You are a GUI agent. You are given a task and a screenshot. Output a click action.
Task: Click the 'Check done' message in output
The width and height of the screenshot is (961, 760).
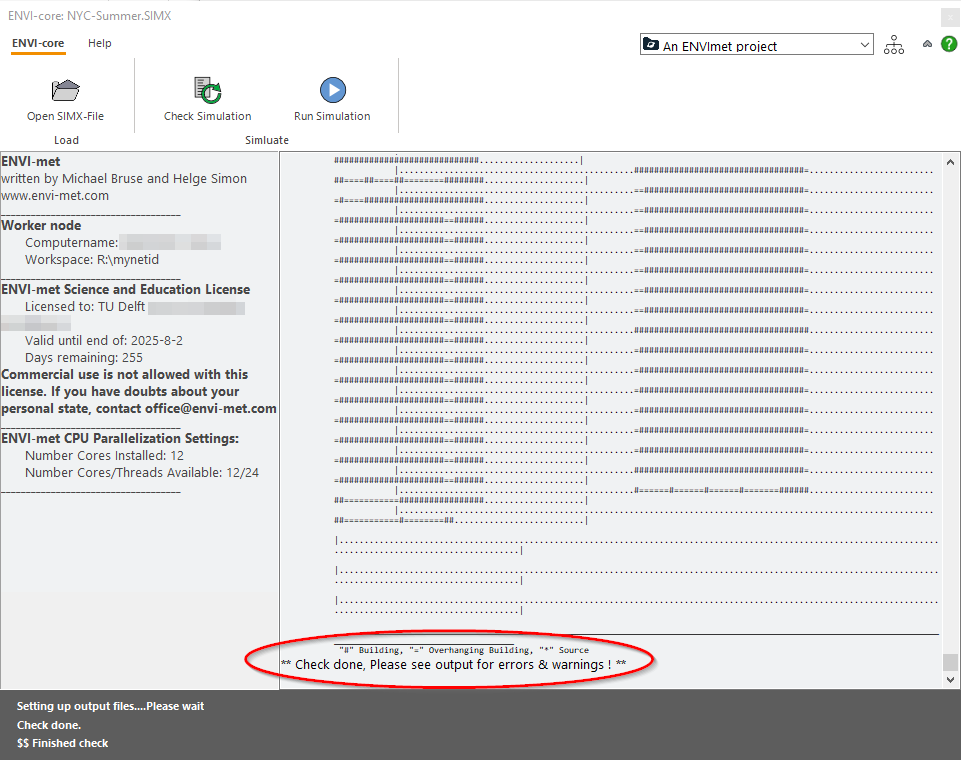pos(453,665)
